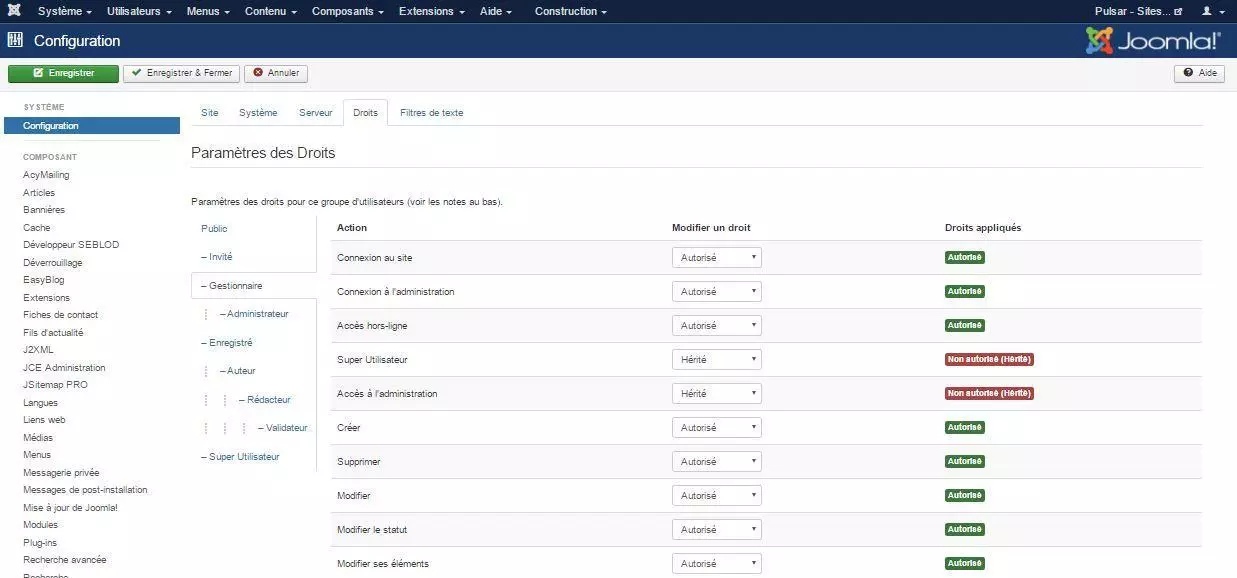This screenshot has height=578, width=1237.
Task: Open JCE Administration in sidebar
Action: click(64, 368)
